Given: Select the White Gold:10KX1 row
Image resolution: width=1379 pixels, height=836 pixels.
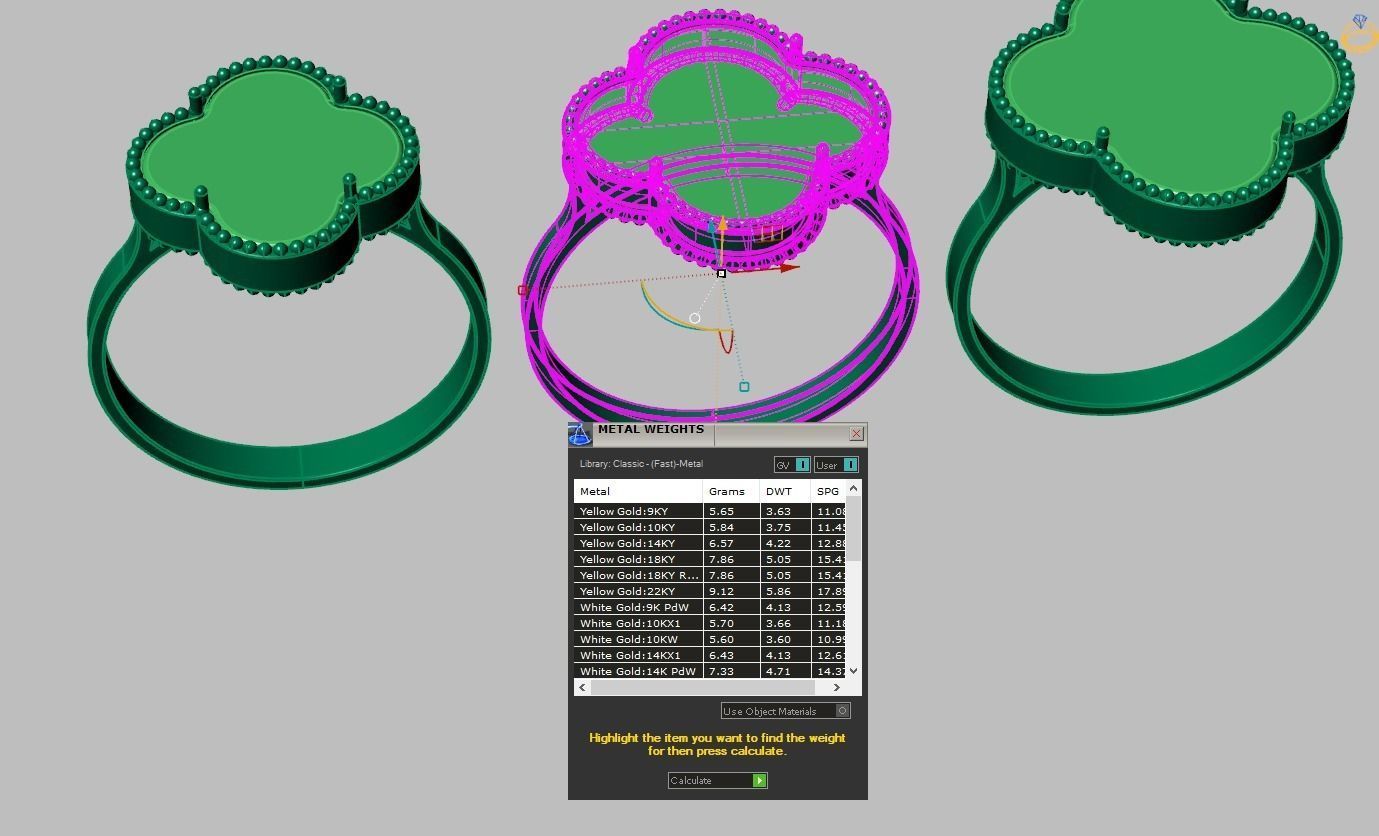Looking at the screenshot, I should [710, 623].
